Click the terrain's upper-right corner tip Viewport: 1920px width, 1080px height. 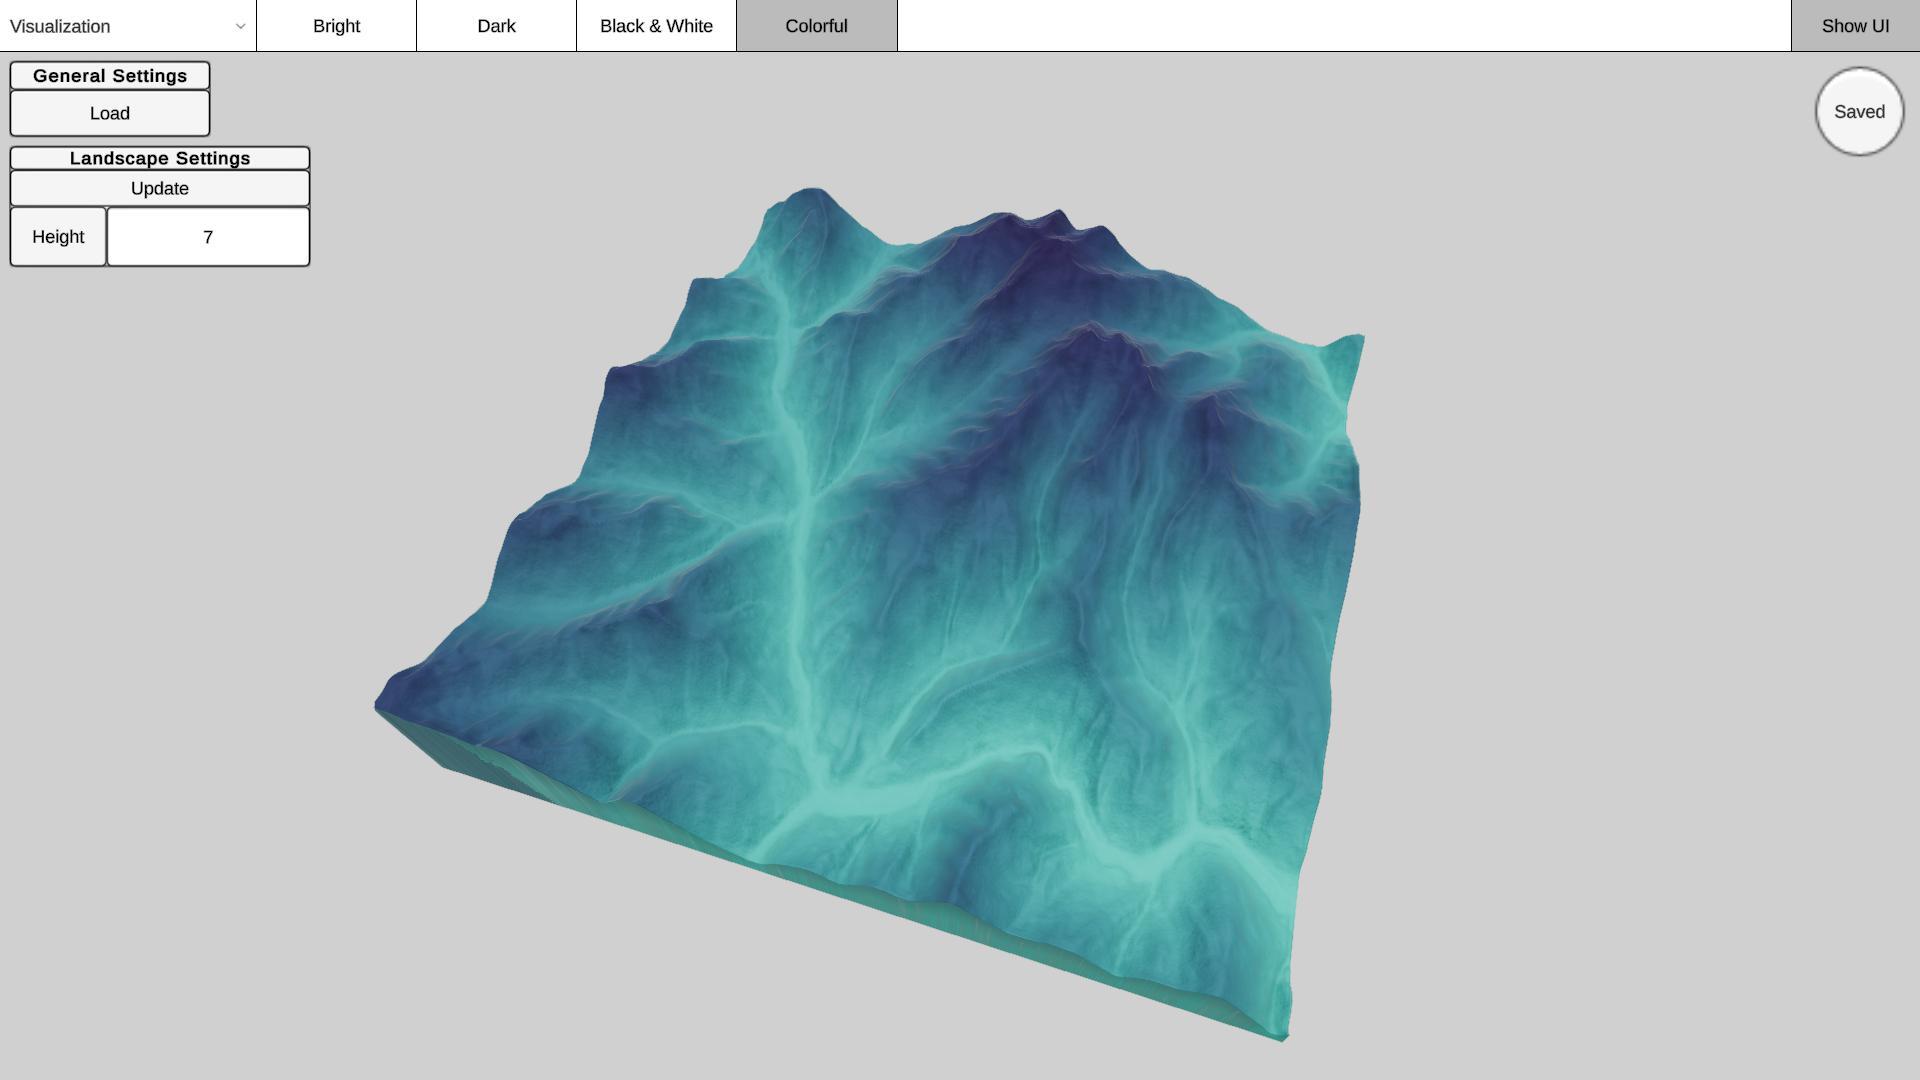tap(1358, 342)
